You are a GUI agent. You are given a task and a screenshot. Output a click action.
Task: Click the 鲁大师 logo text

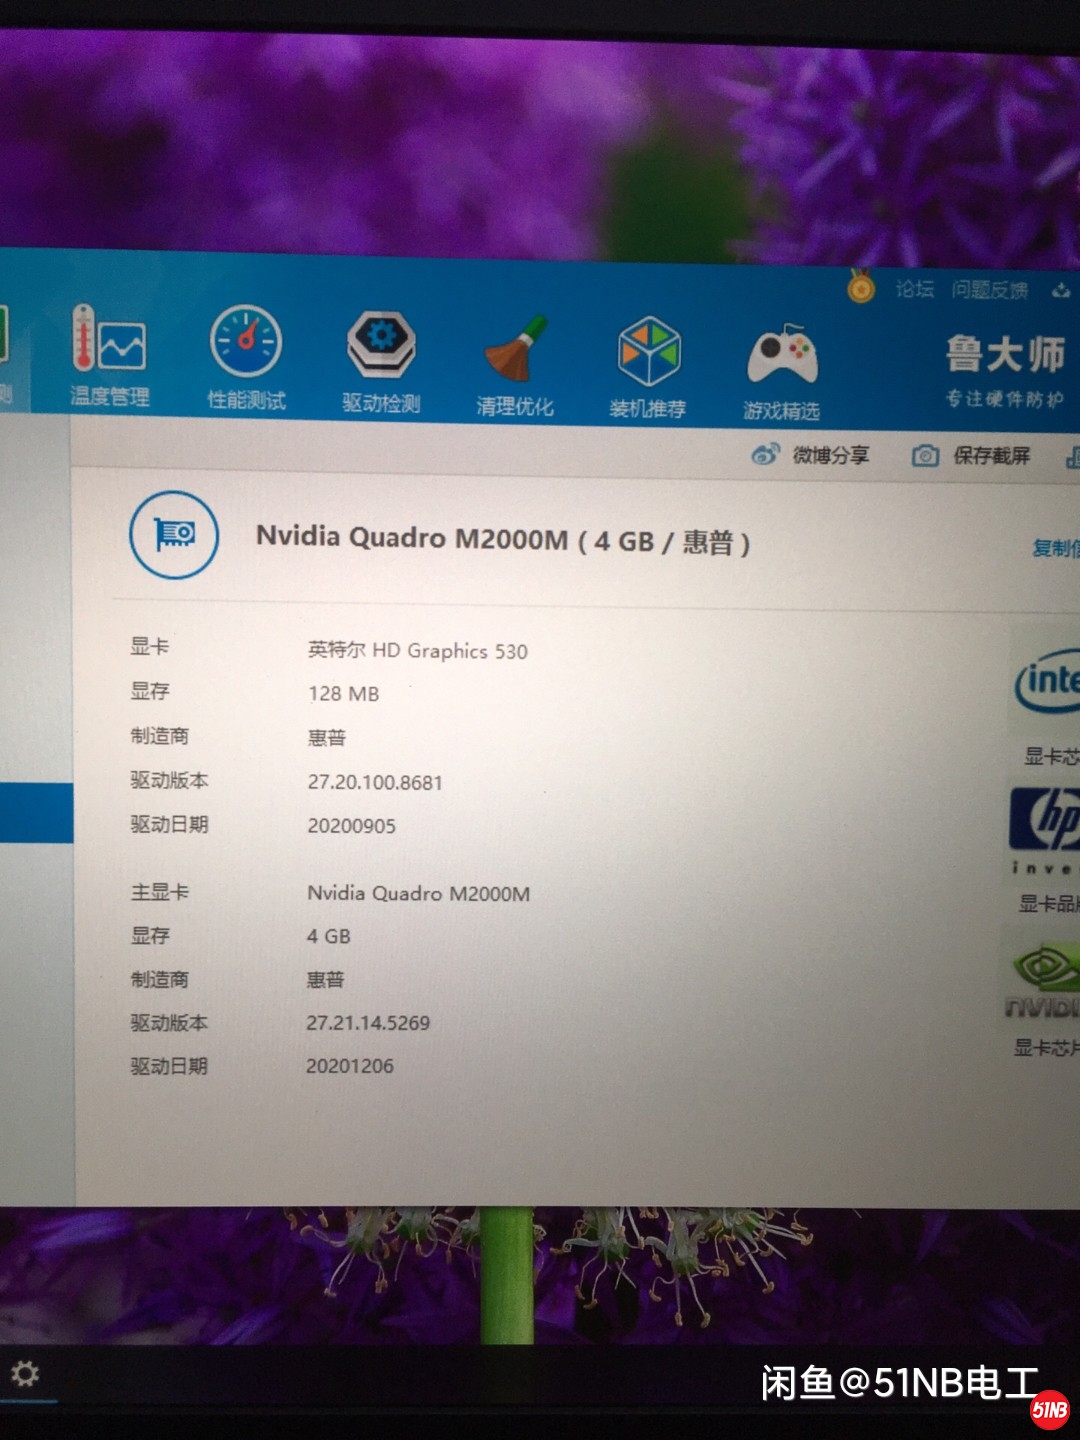pos(1004,355)
